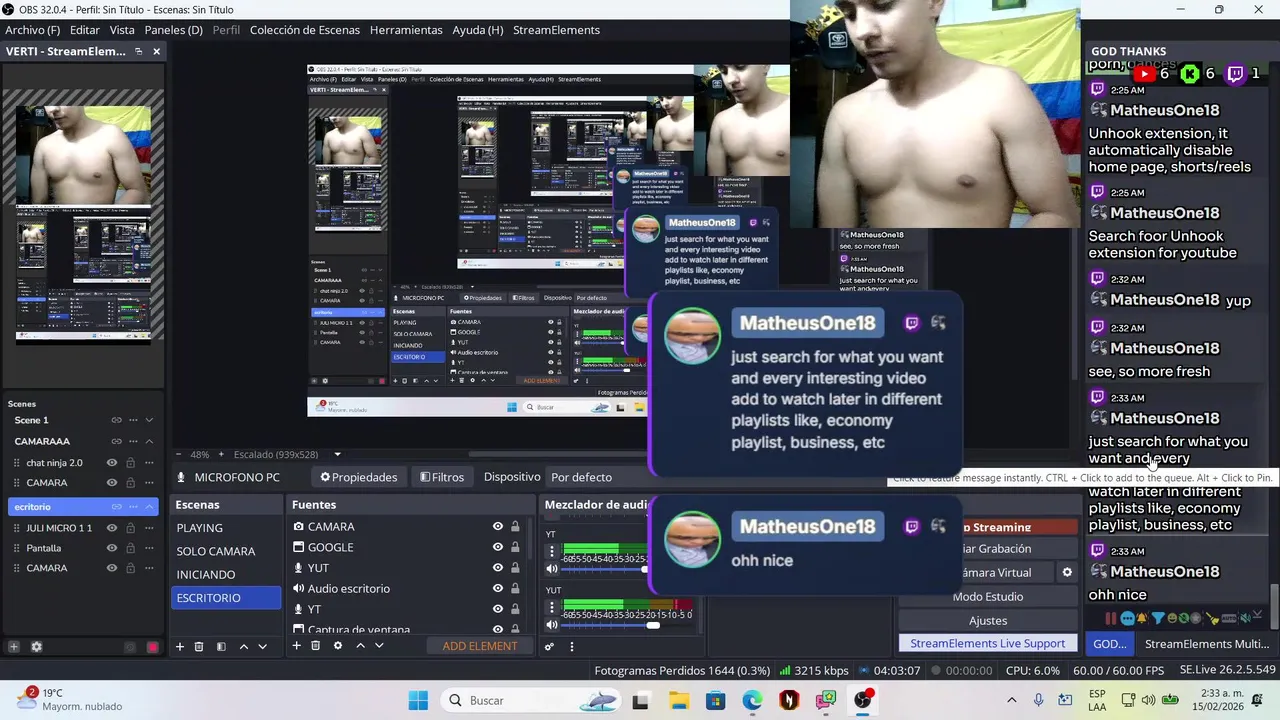The width and height of the screenshot is (1280, 720).
Task: Collapse the ecritorio scene group
Action: [x=149, y=507]
